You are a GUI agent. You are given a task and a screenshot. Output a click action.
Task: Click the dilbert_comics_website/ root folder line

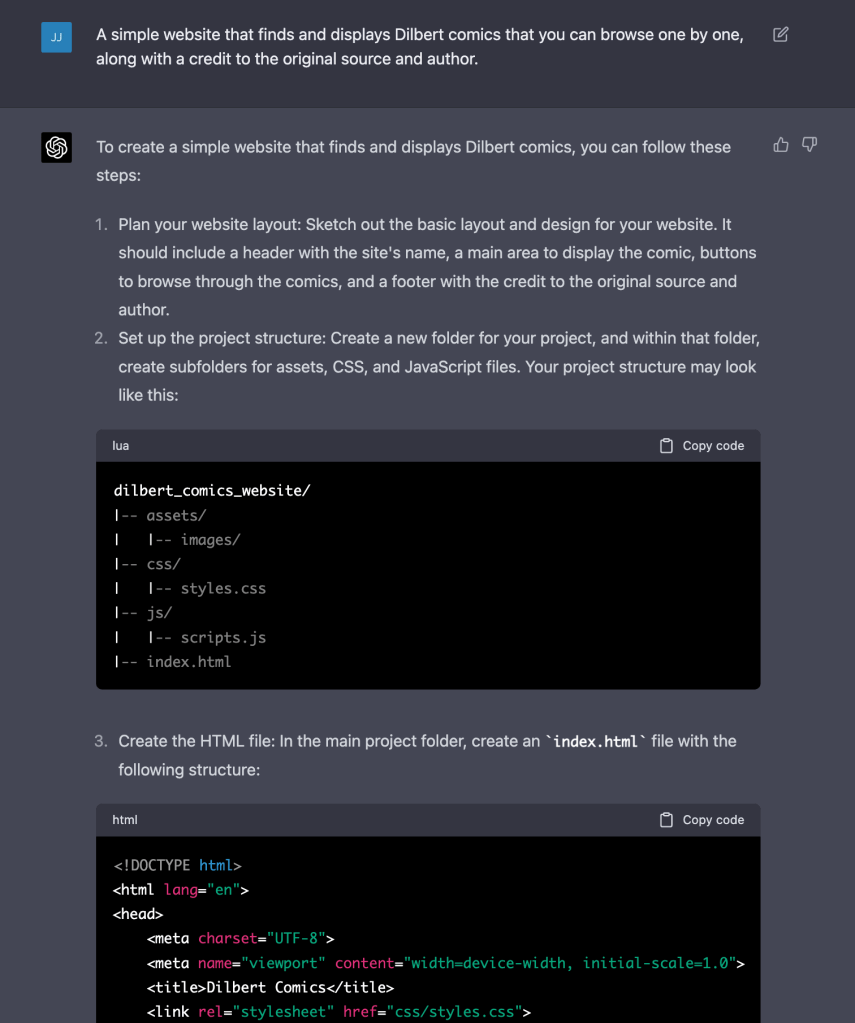coord(212,491)
